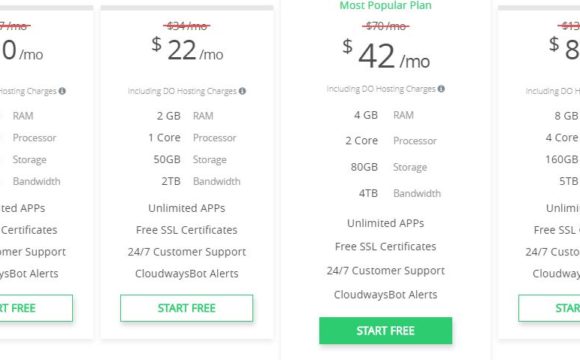
Task: Select the $42 /mo price text
Action: point(386,55)
